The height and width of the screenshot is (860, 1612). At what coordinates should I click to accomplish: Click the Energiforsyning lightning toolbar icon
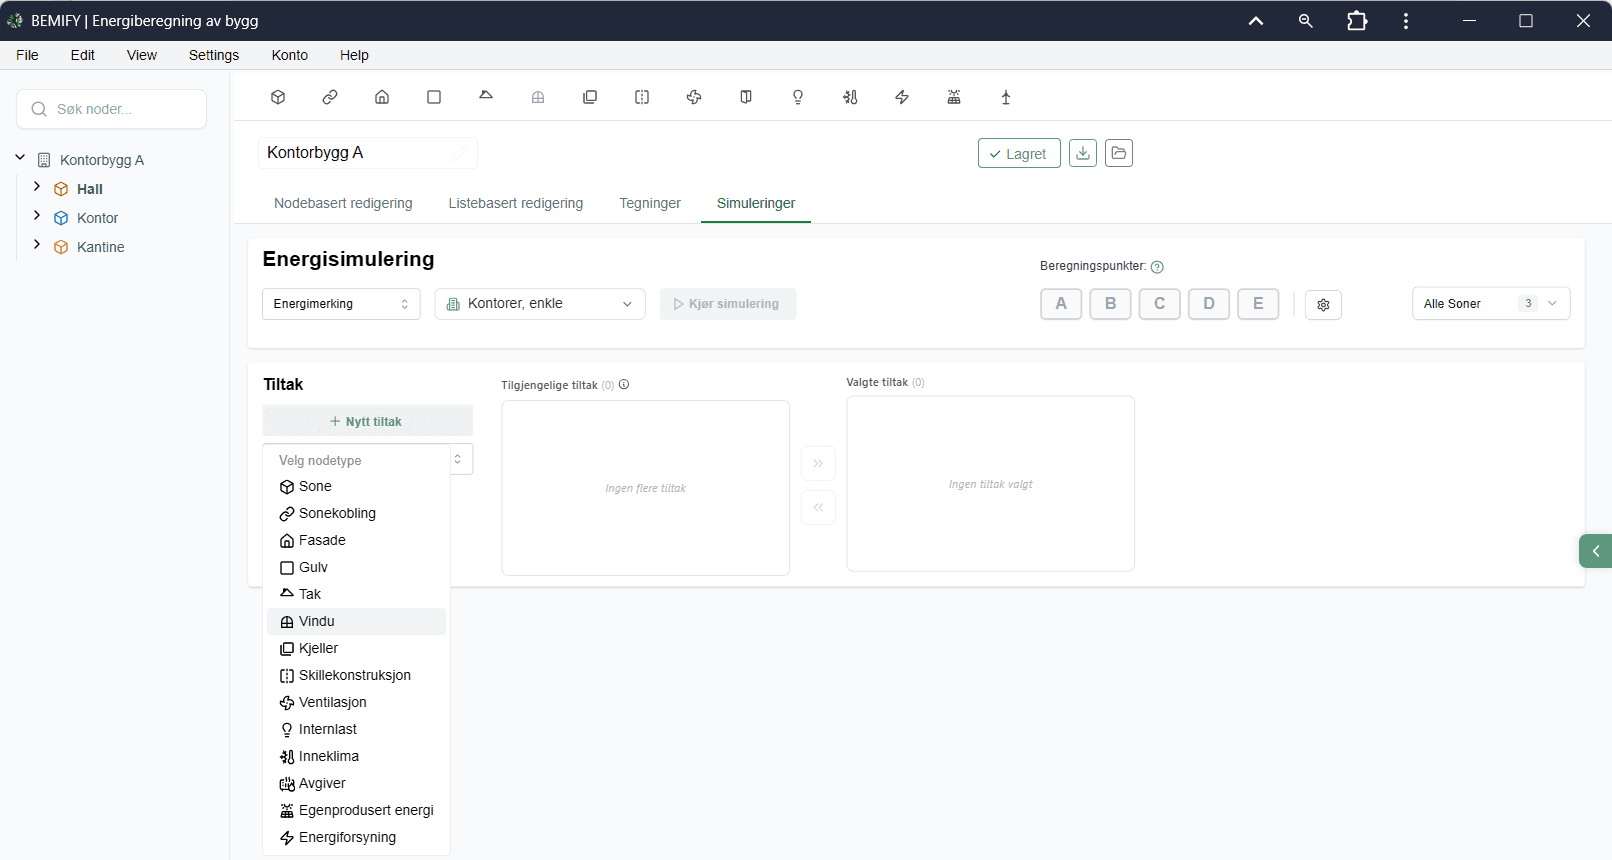902,97
